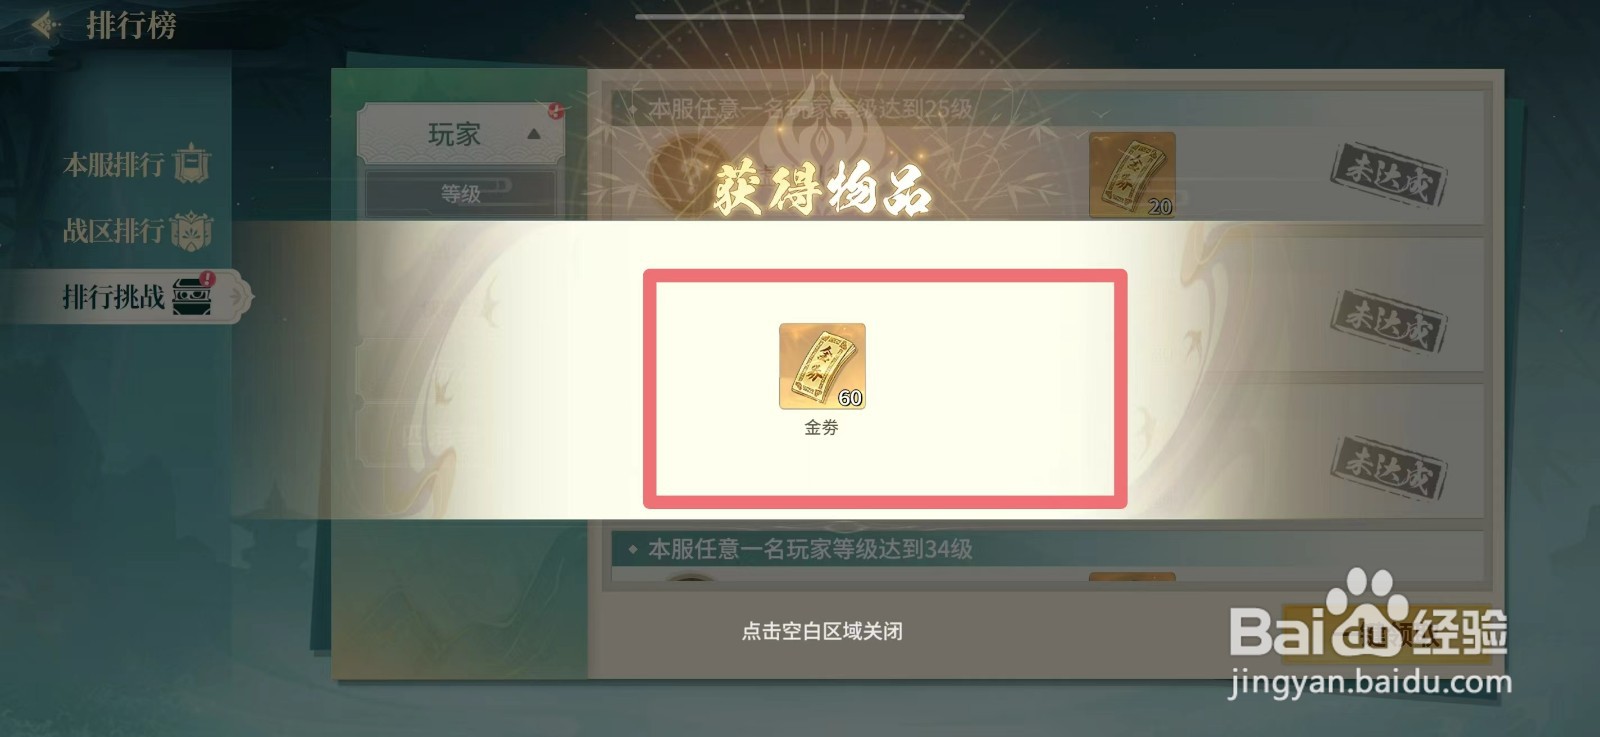Expand the 玩家 dropdown
This screenshot has height=737, width=1600.
click(x=461, y=134)
